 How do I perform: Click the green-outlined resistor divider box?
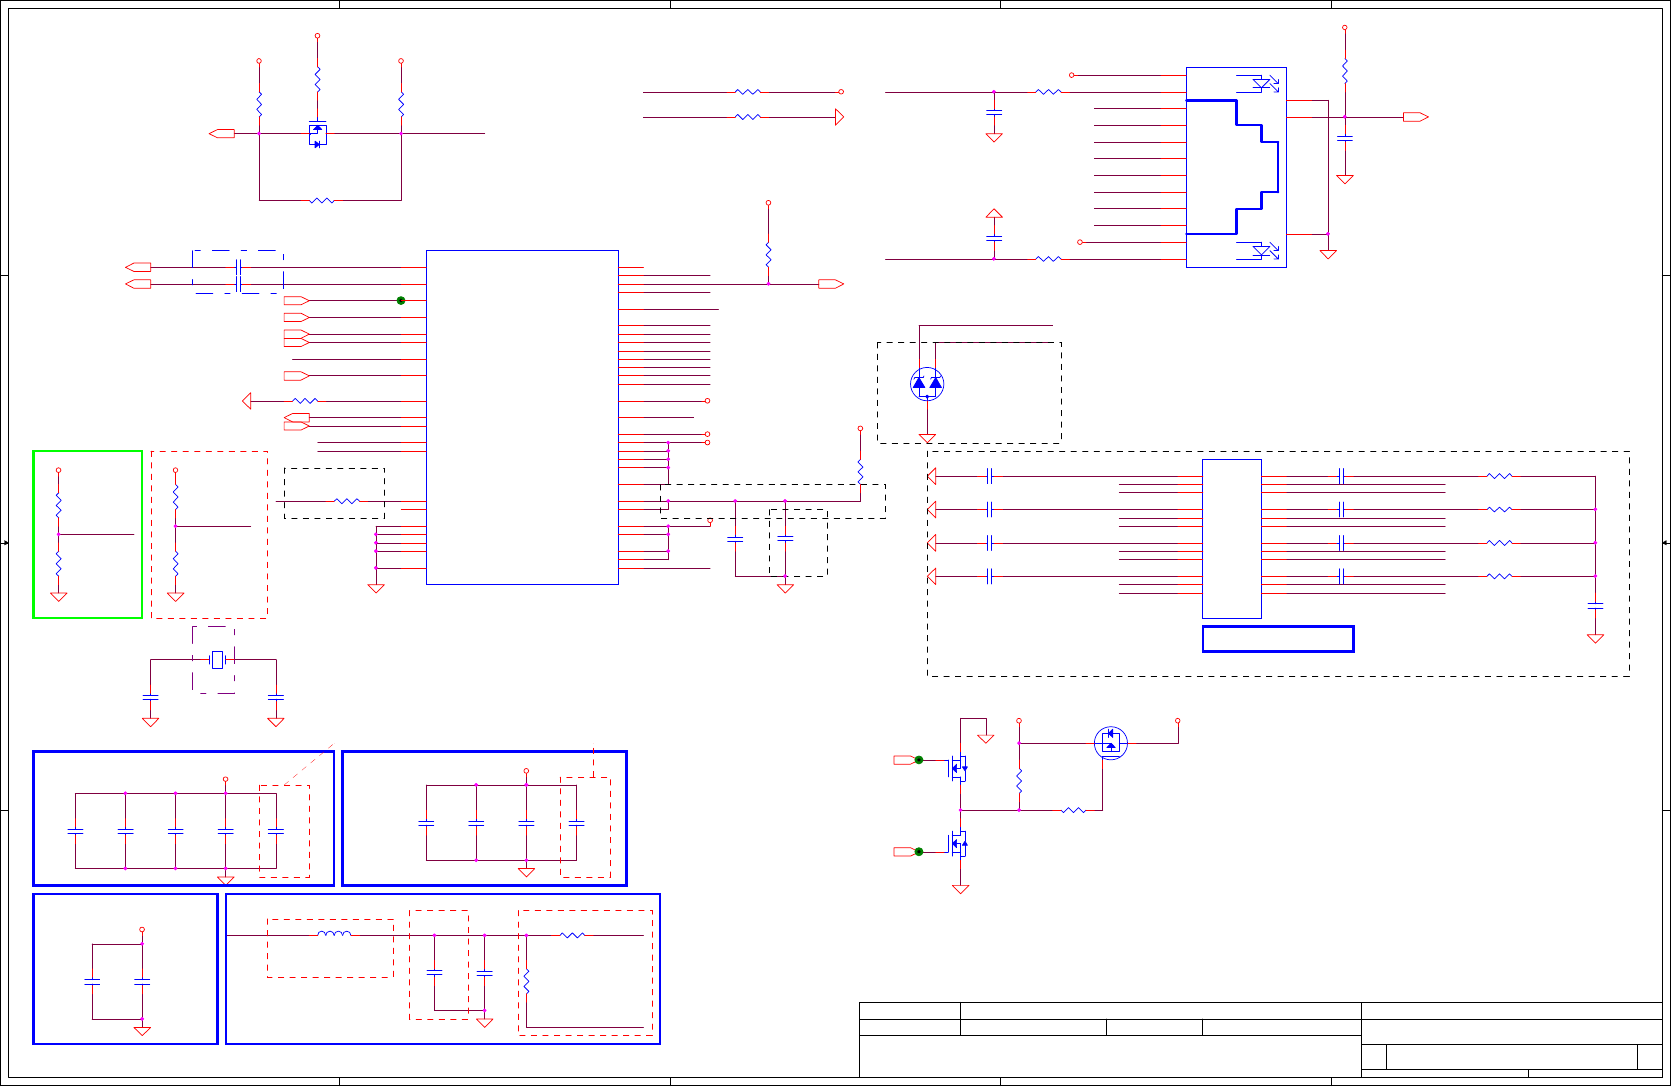coord(88,534)
